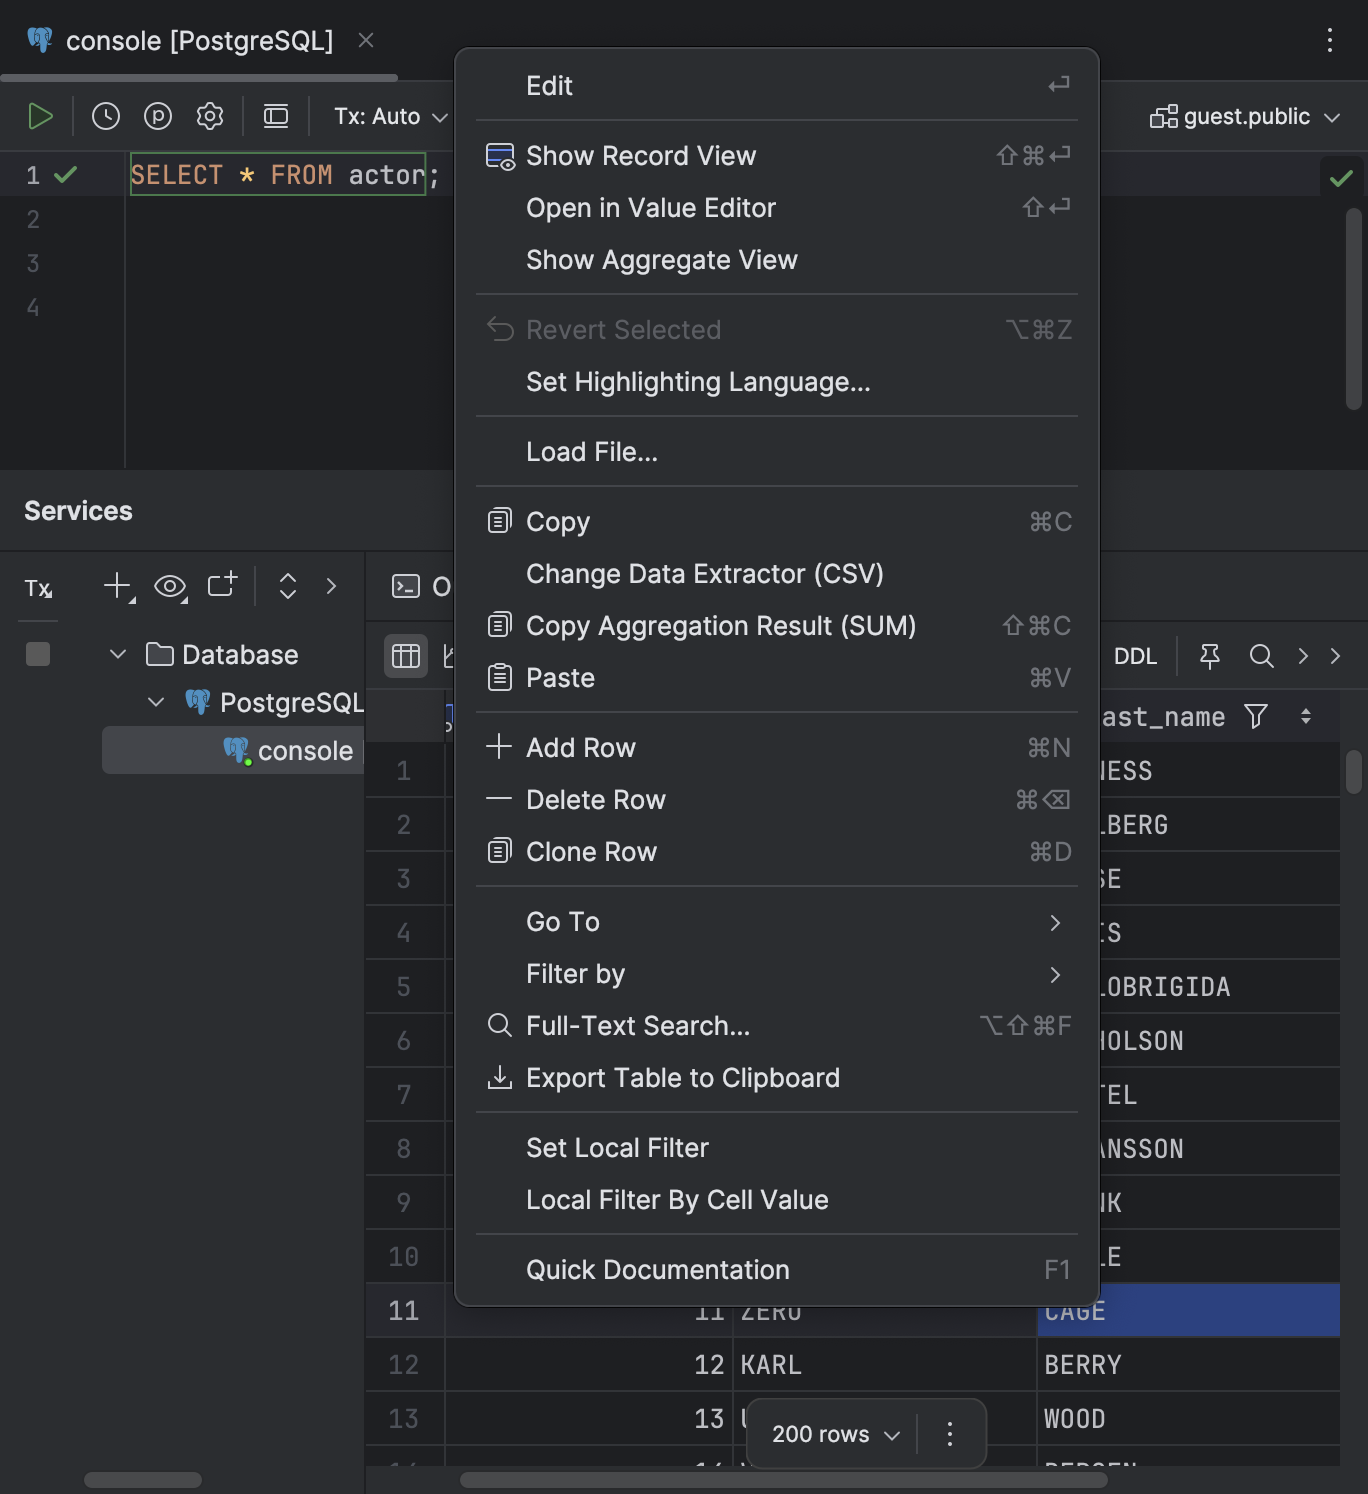Expand the Go To submenu
Viewport: 1368px width, 1494px height.
click(x=562, y=922)
